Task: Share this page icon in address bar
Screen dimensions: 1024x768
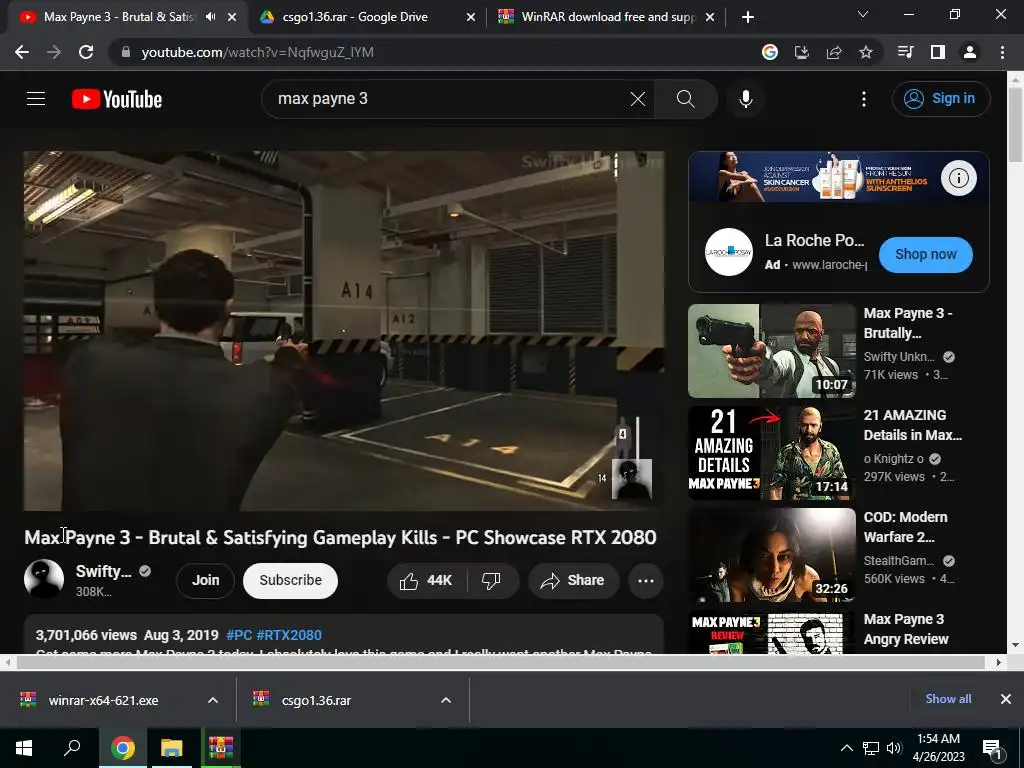Action: point(834,52)
